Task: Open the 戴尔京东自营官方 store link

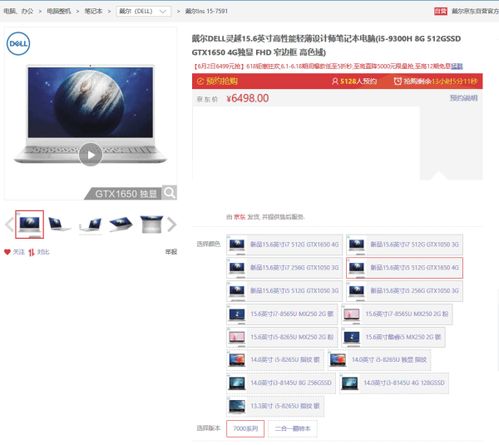Action: [x=475, y=11]
